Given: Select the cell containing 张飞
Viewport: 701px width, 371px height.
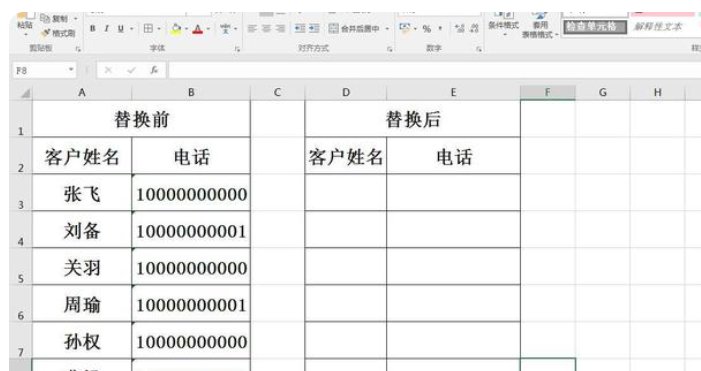Looking at the screenshot, I should (x=82, y=193).
